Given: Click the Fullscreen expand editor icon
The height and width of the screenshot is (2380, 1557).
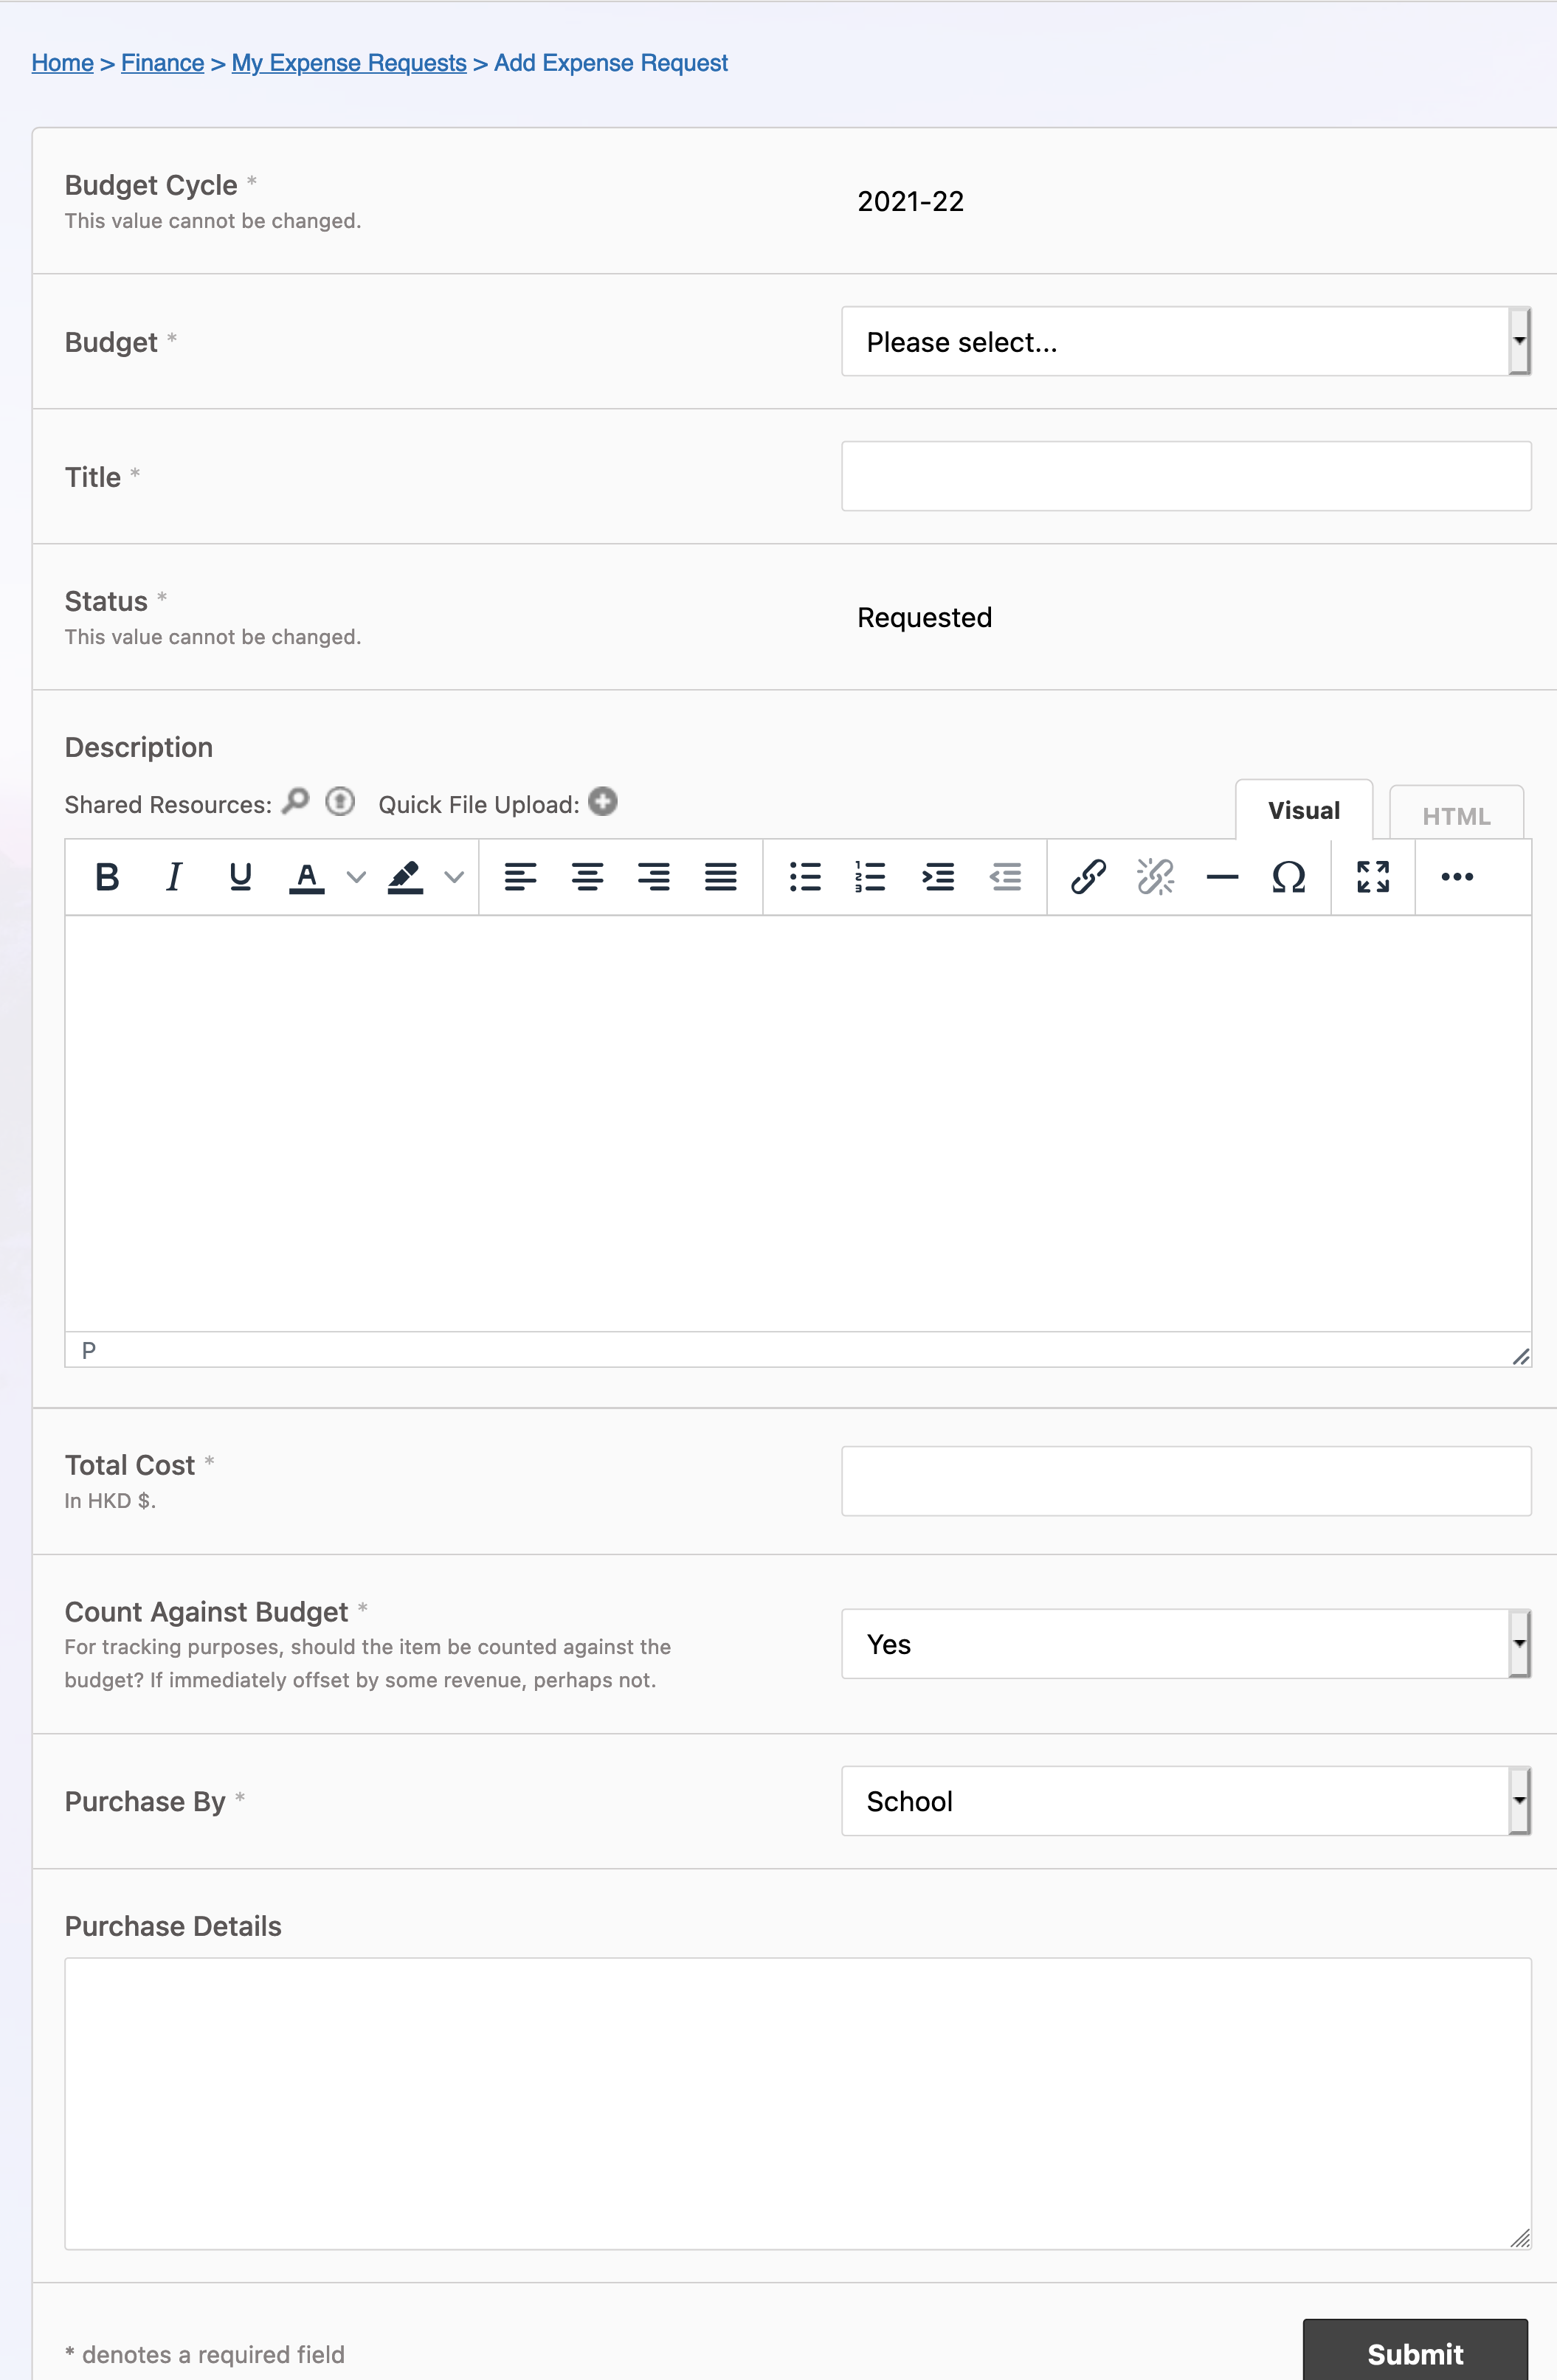Looking at the screenshot, I should point(1373,877).
